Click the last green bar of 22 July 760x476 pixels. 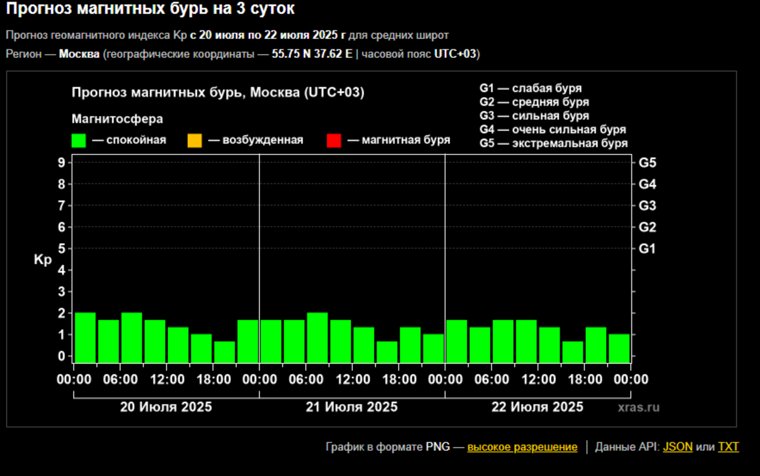pos(619,349)
